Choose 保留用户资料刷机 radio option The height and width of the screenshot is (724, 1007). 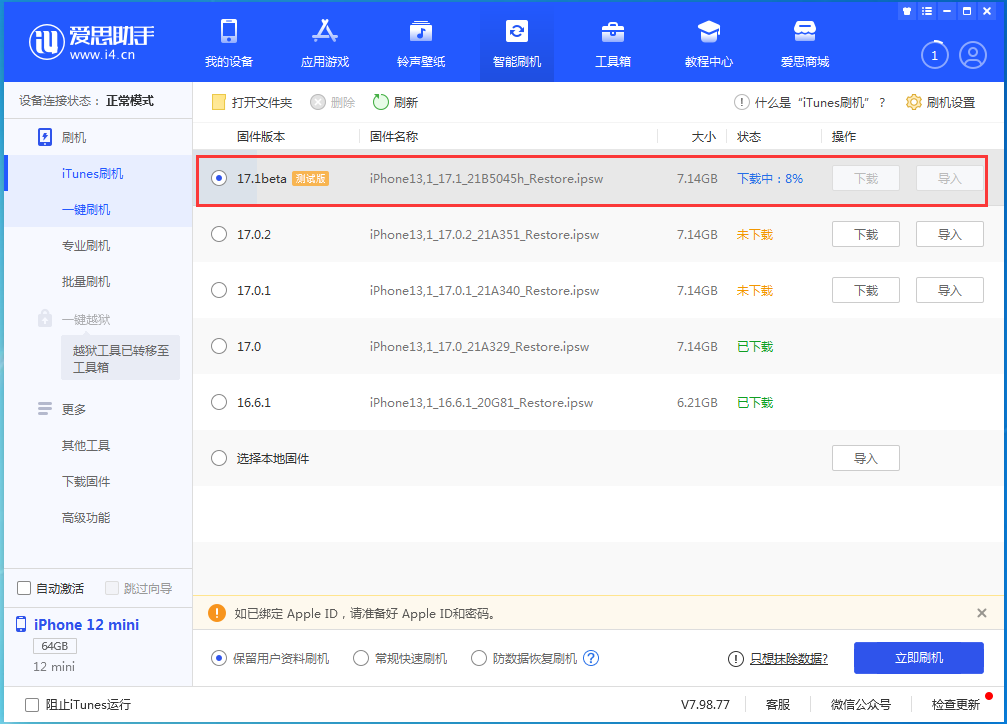point(219,658)
